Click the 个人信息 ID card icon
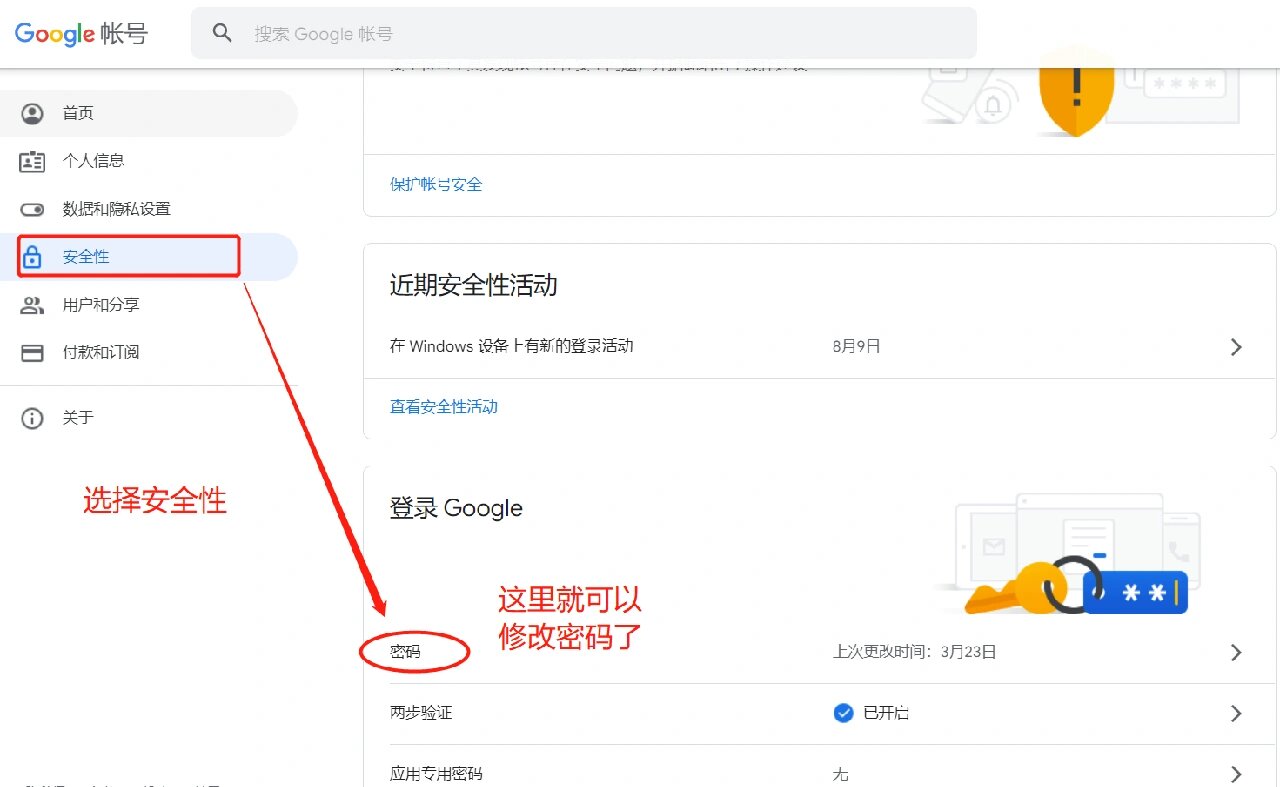1280x787 pixels. 33,161
